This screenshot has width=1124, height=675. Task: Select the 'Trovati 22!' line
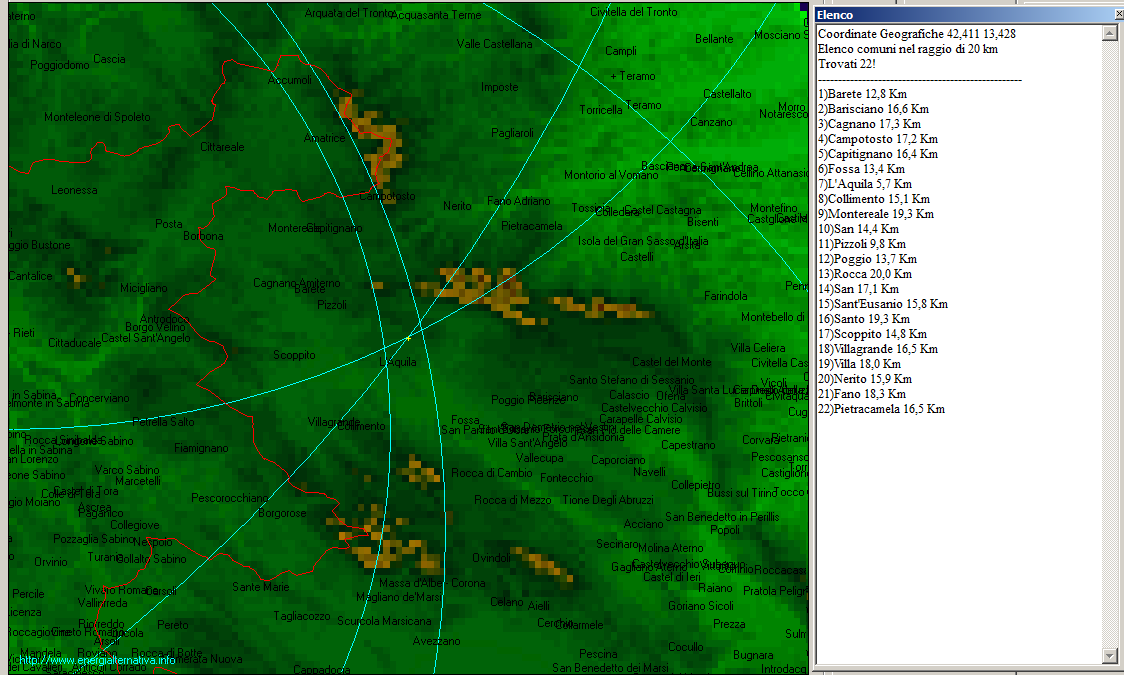pyautogui.click(x=847, y=64)
